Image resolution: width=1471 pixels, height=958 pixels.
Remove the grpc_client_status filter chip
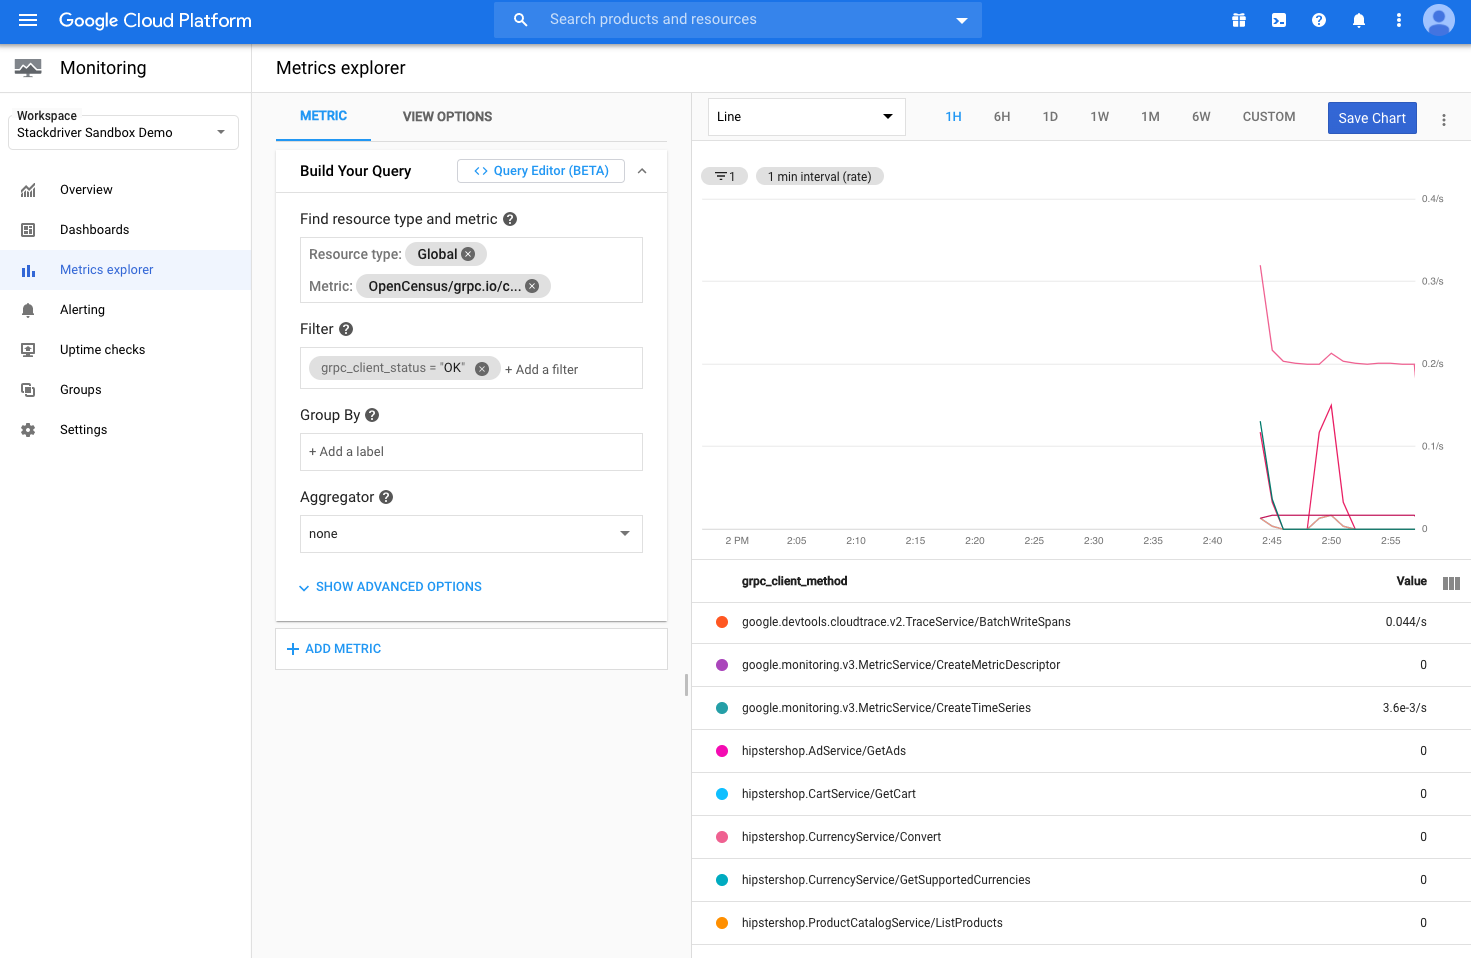tap(482, 369)
